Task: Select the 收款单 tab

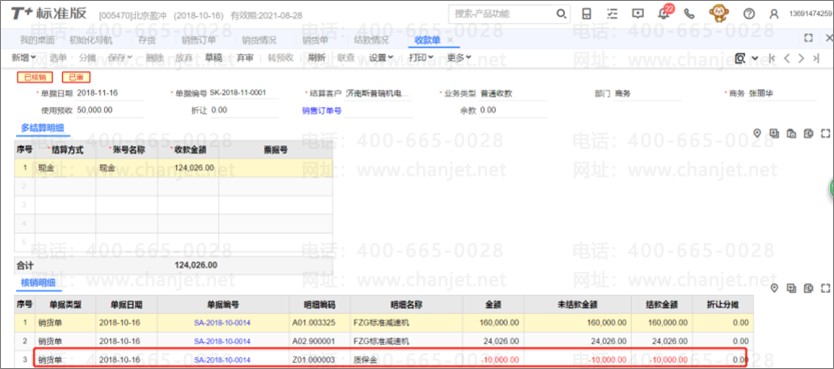Action: click(x=427, y=40)
